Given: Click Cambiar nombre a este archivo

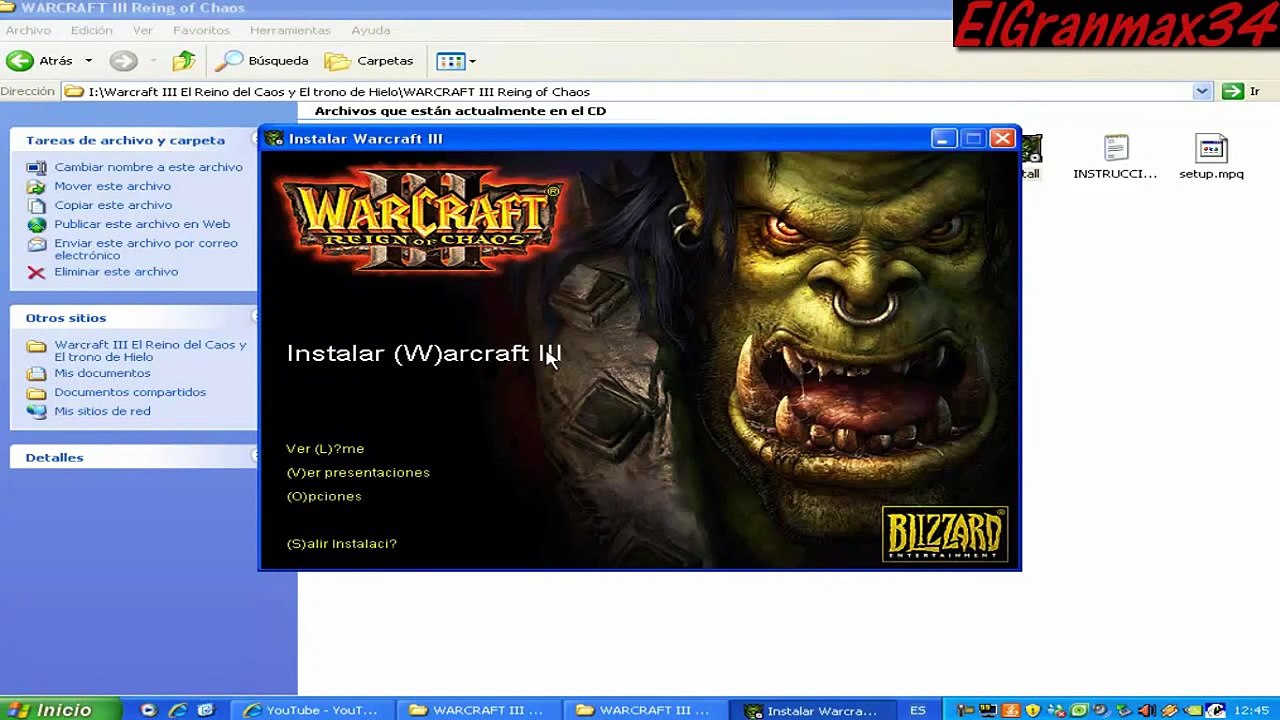Looking at the screenshot, I should click(148, 167).
